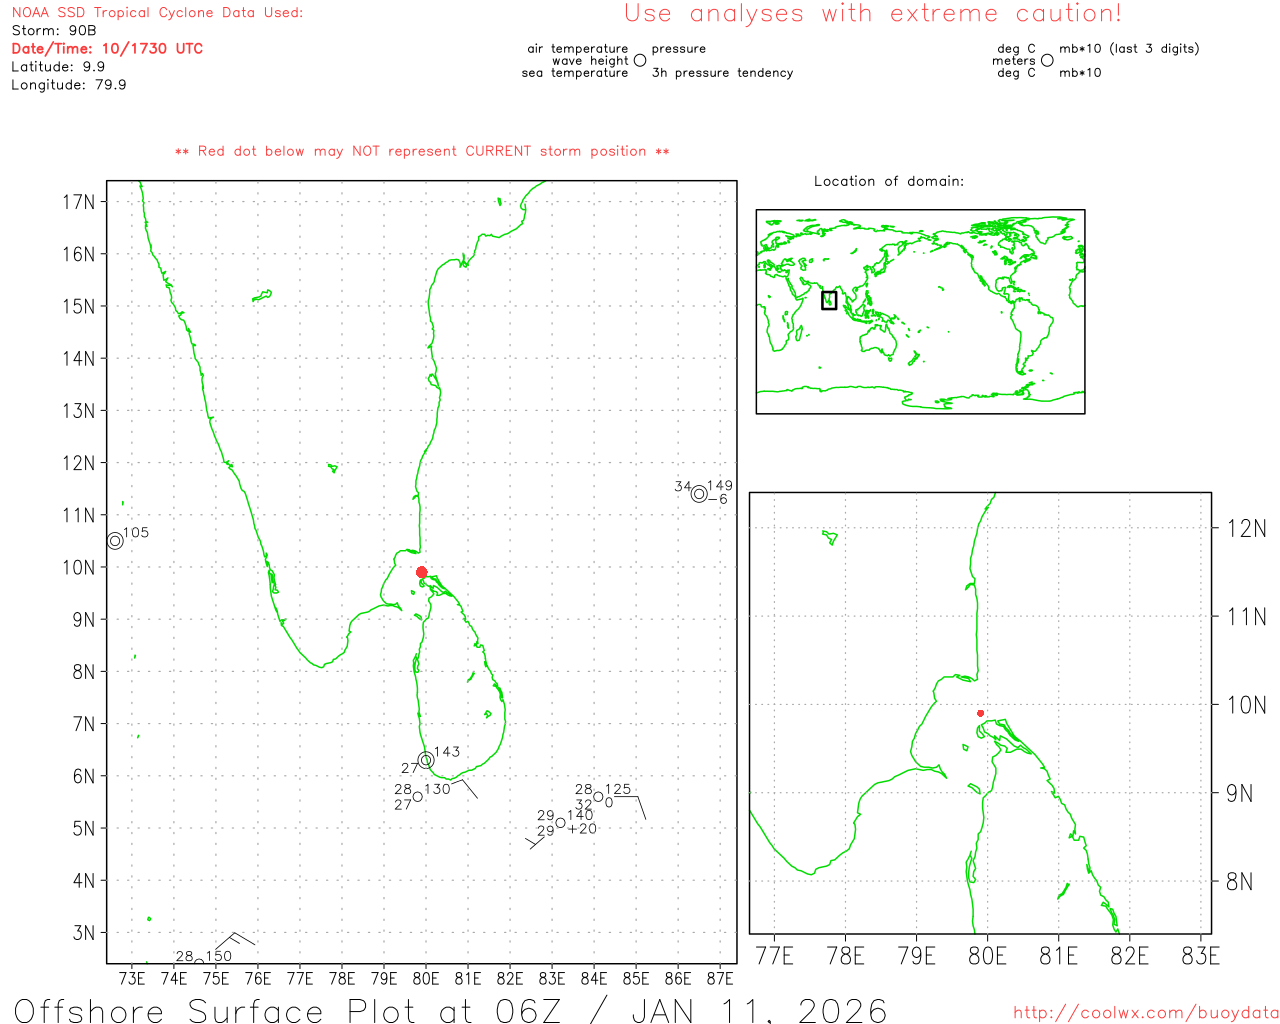
Task: Click the red storm position dot on main map
Action: 421,572
